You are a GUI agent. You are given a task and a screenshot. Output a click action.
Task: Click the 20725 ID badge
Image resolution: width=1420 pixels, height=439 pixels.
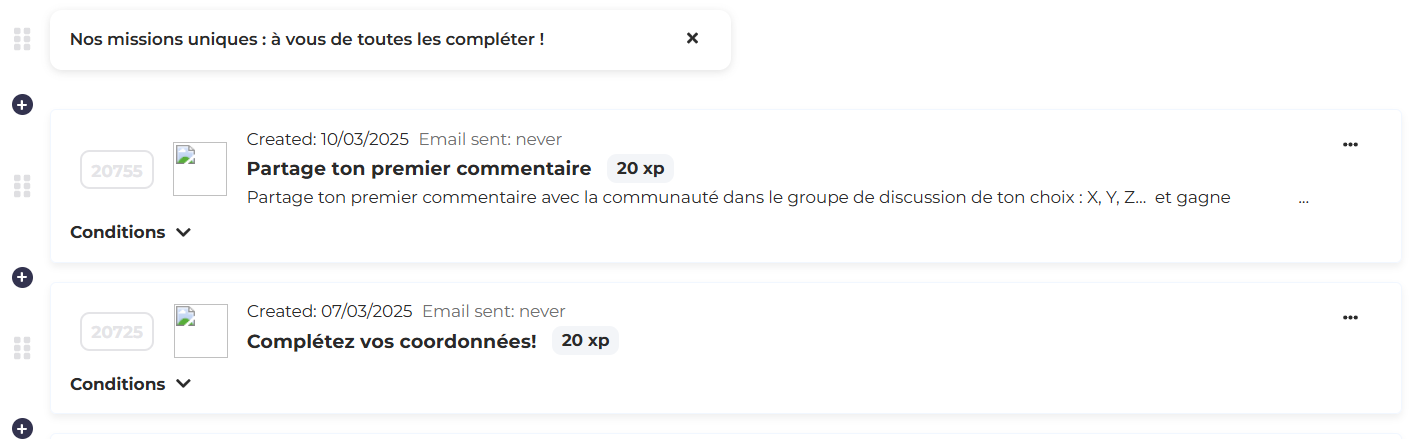(x=116, y=332)
